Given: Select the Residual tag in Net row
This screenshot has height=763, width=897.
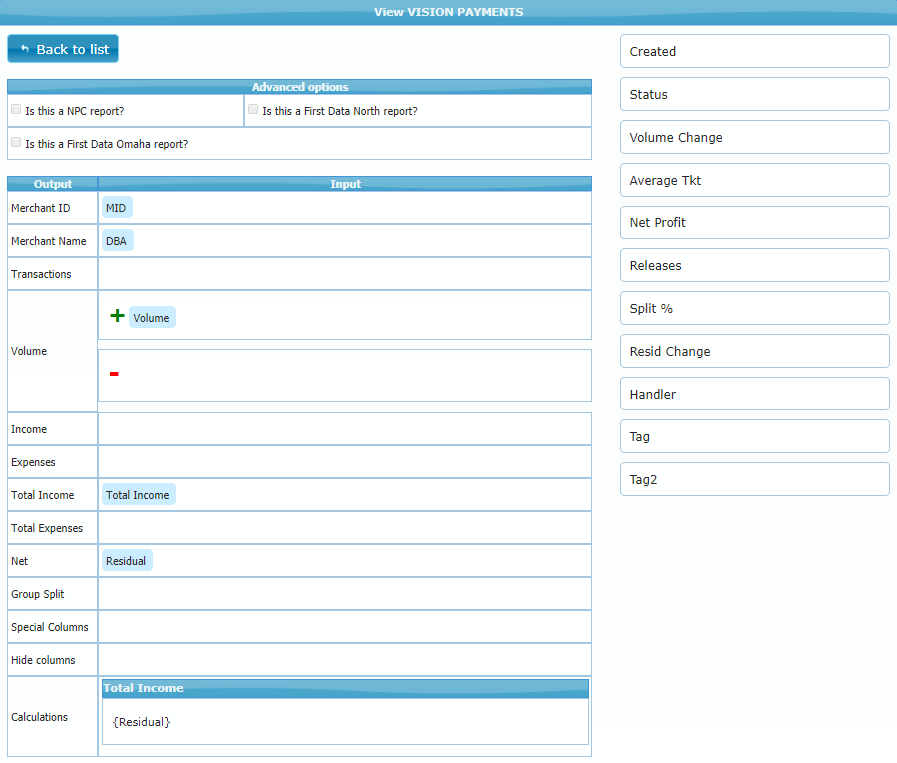Looking at the screenshot, I should tap(126, 561).
